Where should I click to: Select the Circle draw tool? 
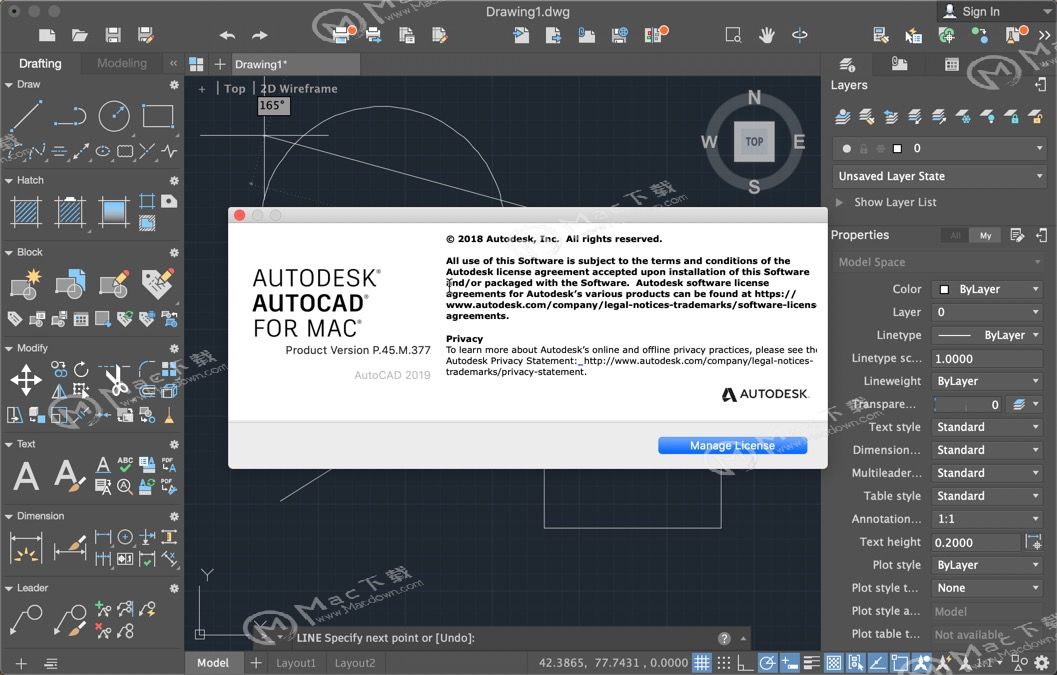(x=114, y=116)
